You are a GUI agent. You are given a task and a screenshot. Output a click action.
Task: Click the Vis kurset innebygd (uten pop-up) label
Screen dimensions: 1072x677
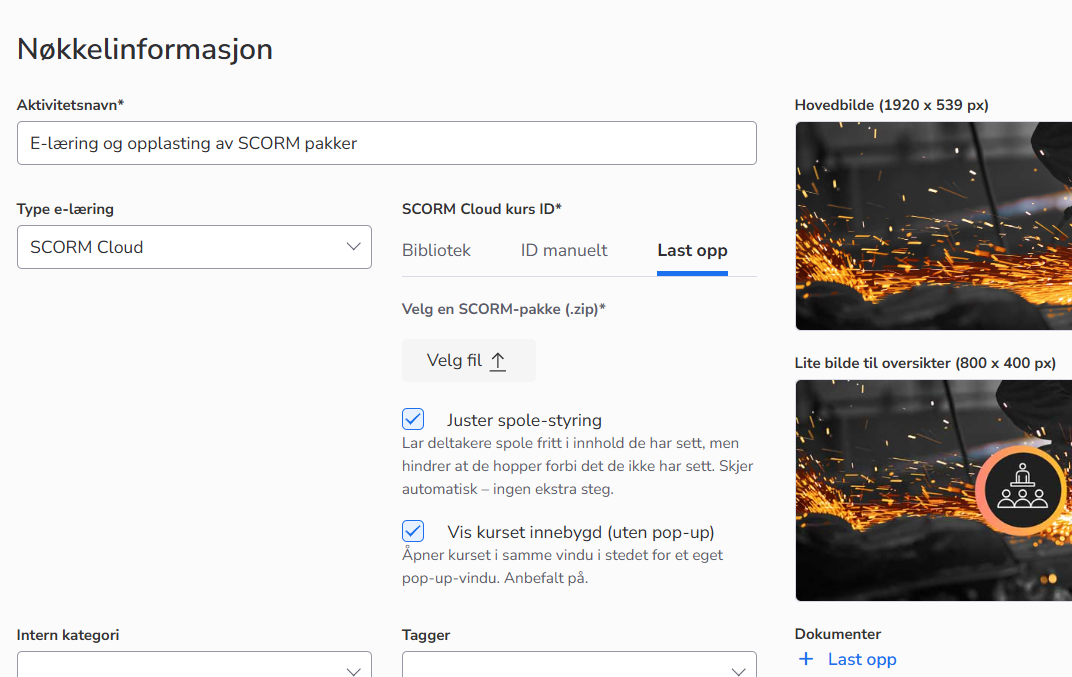[x=580, y=532]
